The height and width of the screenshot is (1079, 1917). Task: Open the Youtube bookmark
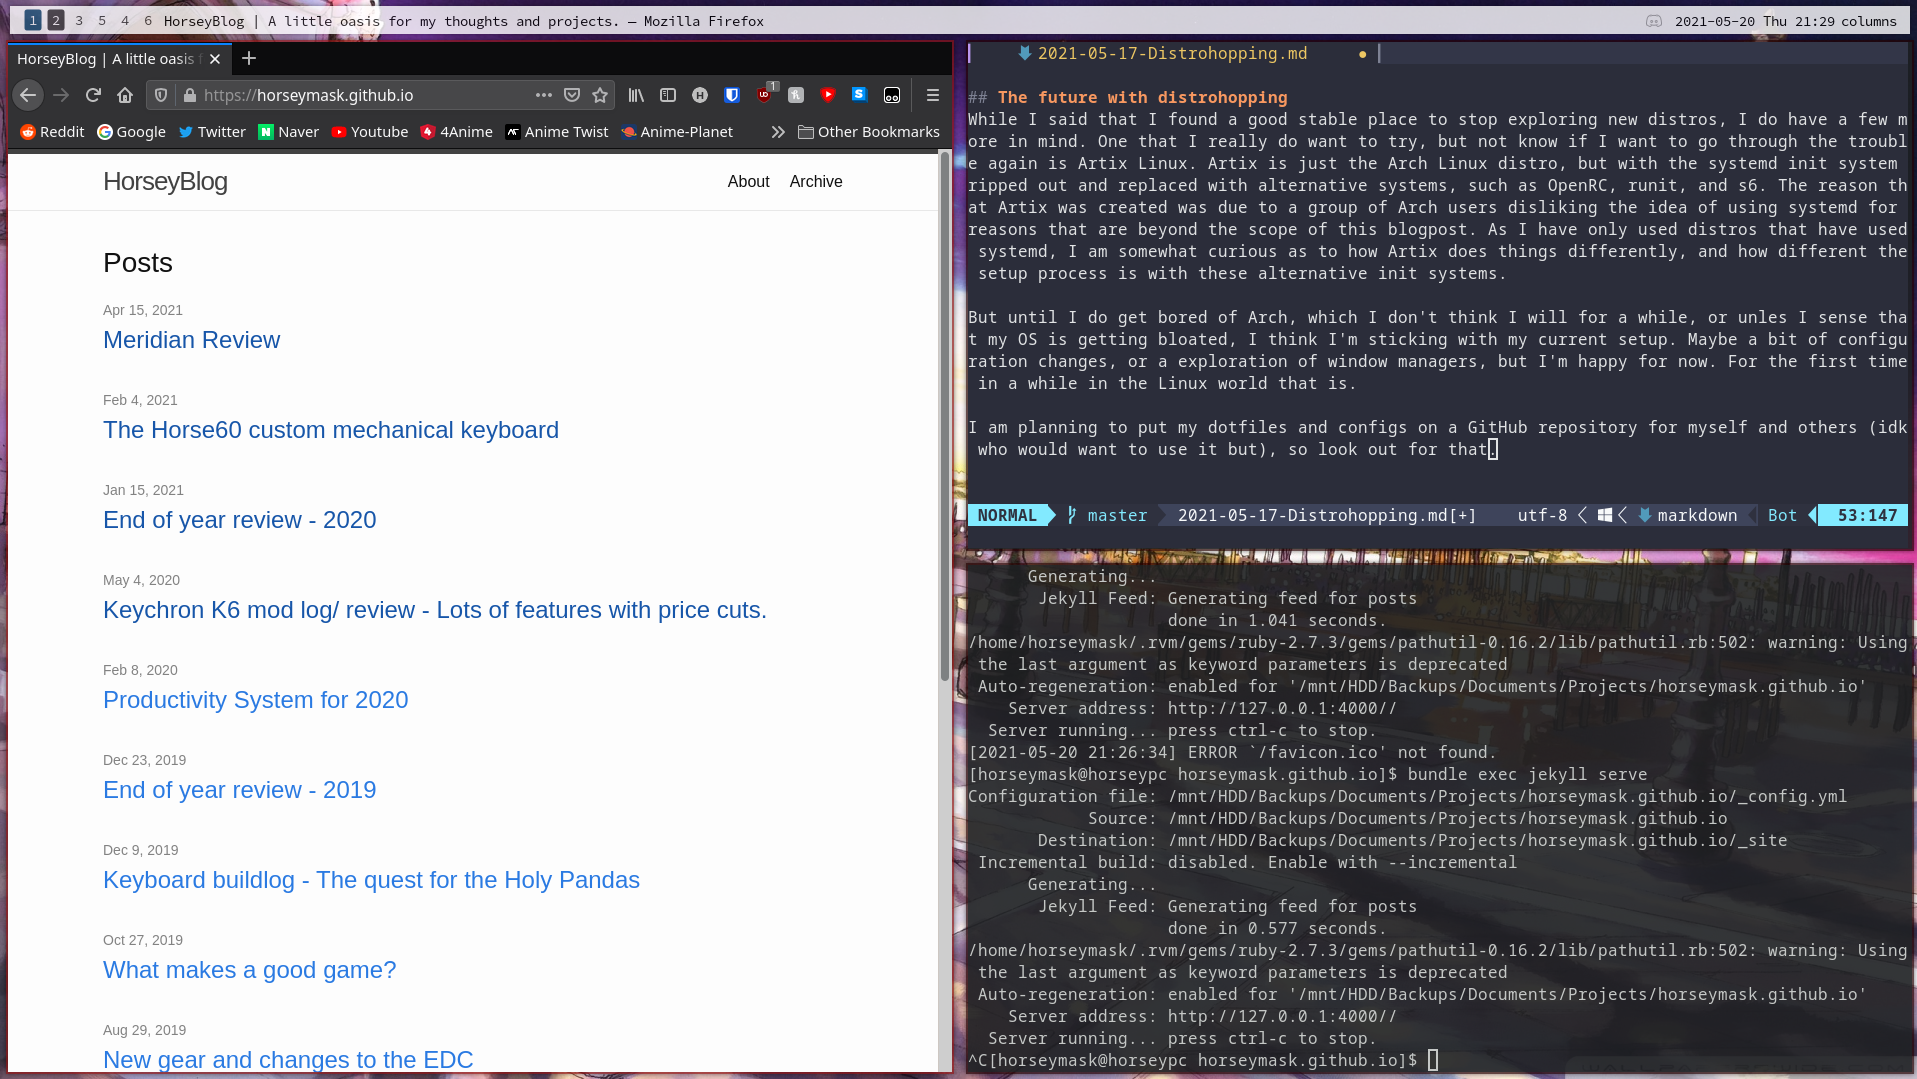[x=370, y=132]
